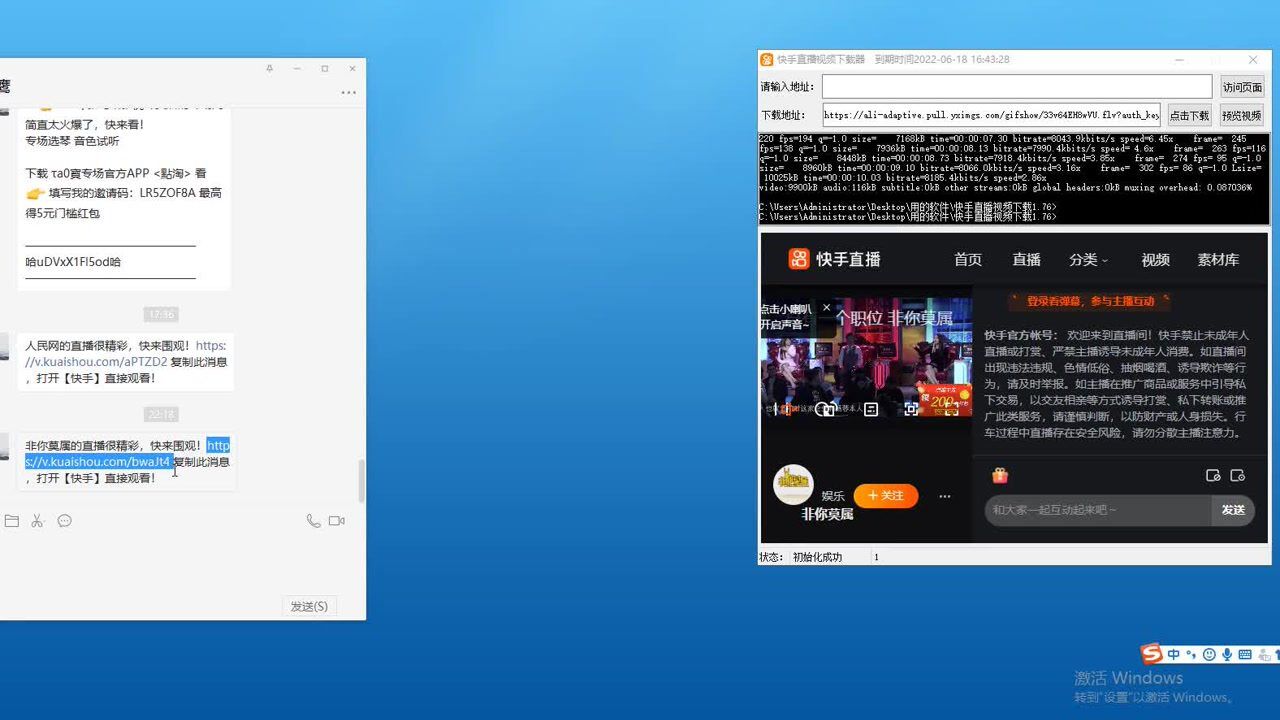
Task: Toggle Chinese/English mode on IME bar
Action: tap(1174, 655)
